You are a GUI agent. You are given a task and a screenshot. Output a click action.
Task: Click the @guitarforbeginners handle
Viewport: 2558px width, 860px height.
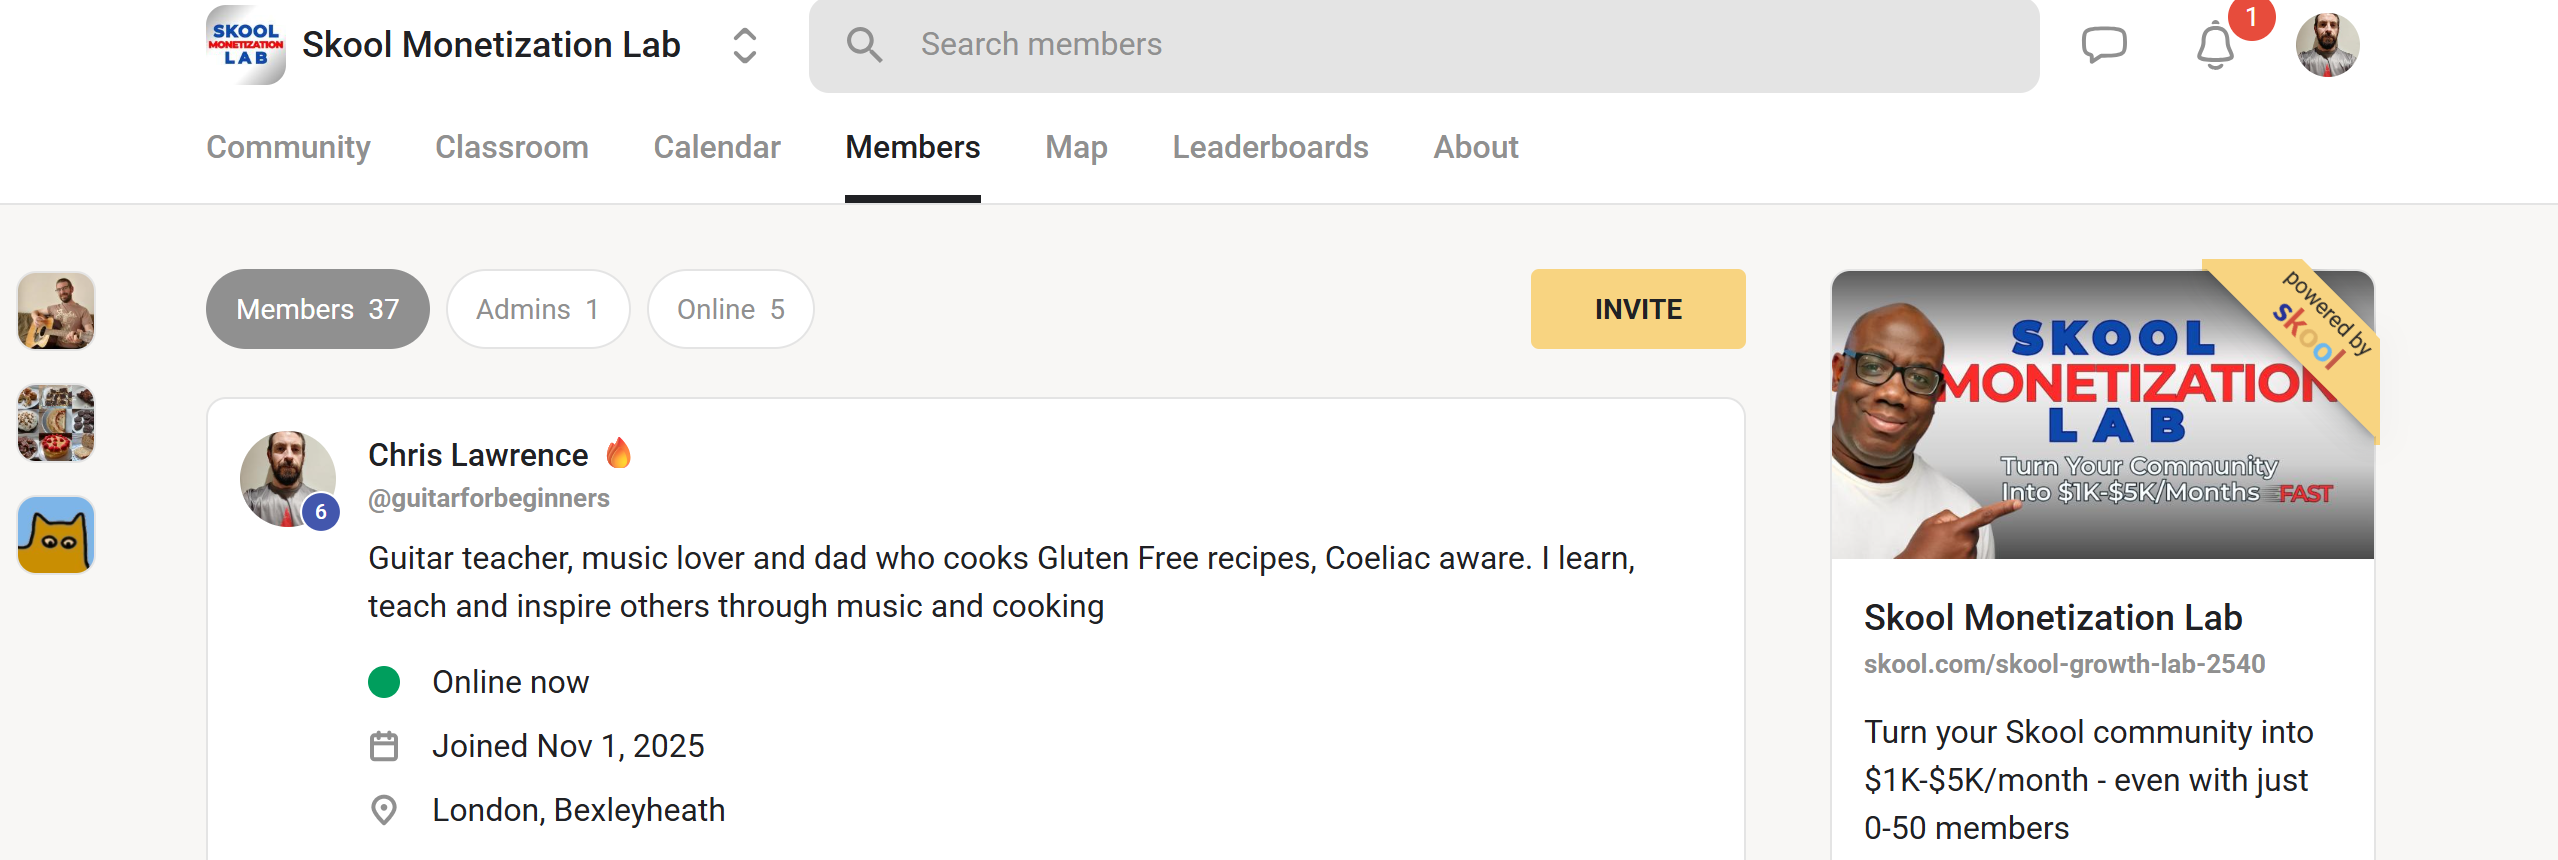[488, 498]
